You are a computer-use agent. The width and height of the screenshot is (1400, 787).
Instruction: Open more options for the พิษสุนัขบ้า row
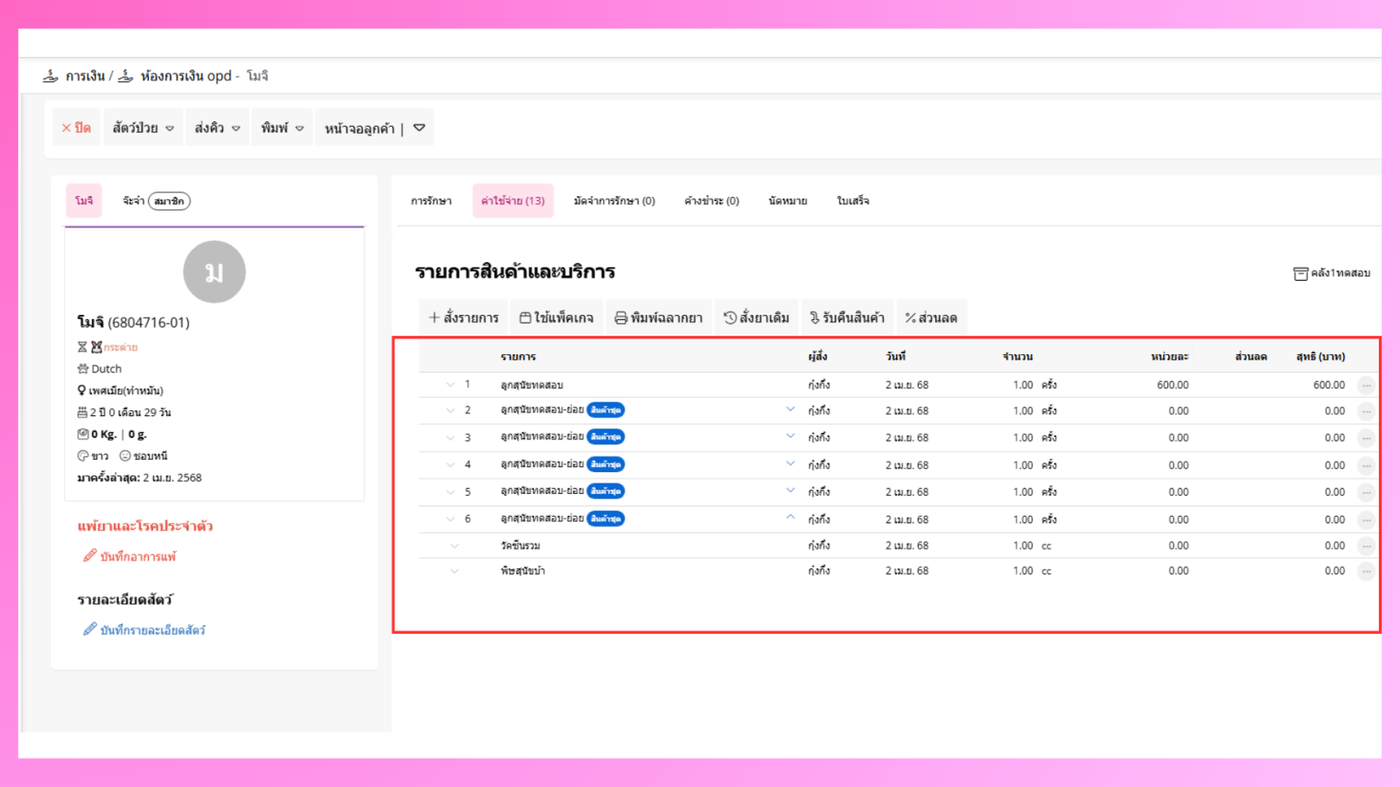point(1366,571)
